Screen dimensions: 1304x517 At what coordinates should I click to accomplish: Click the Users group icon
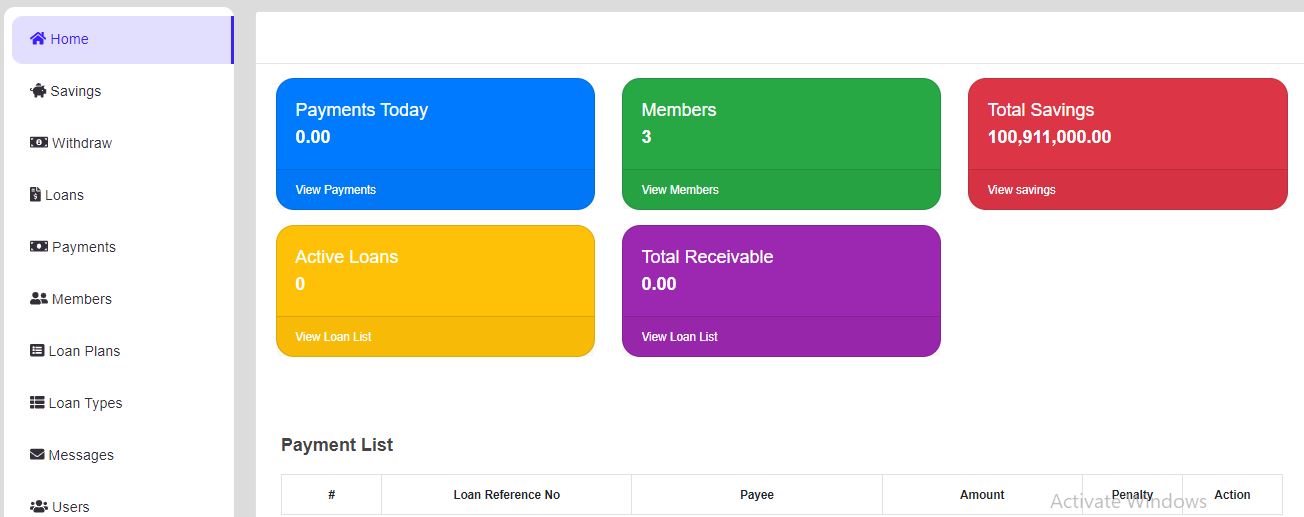coord(39,507)
